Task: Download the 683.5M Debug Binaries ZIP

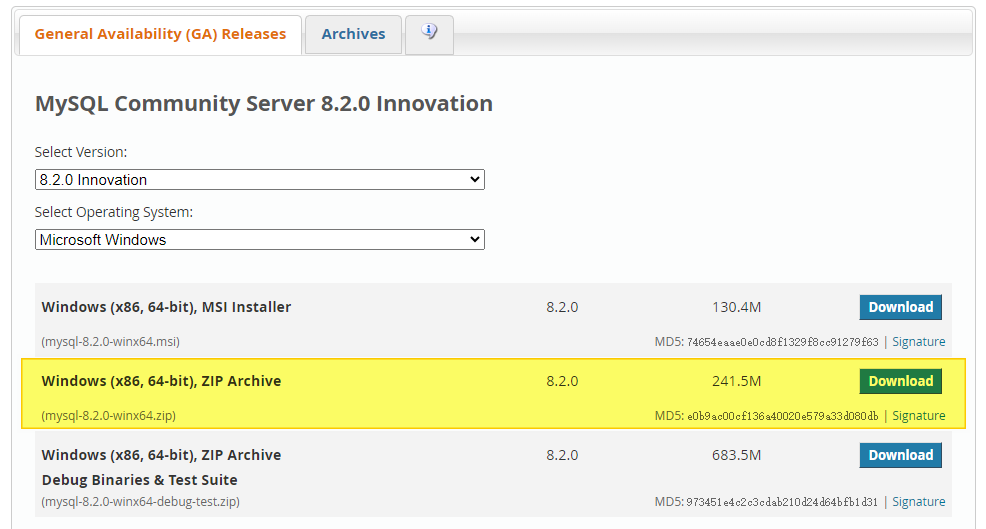Action: click(x=900, y=455)
